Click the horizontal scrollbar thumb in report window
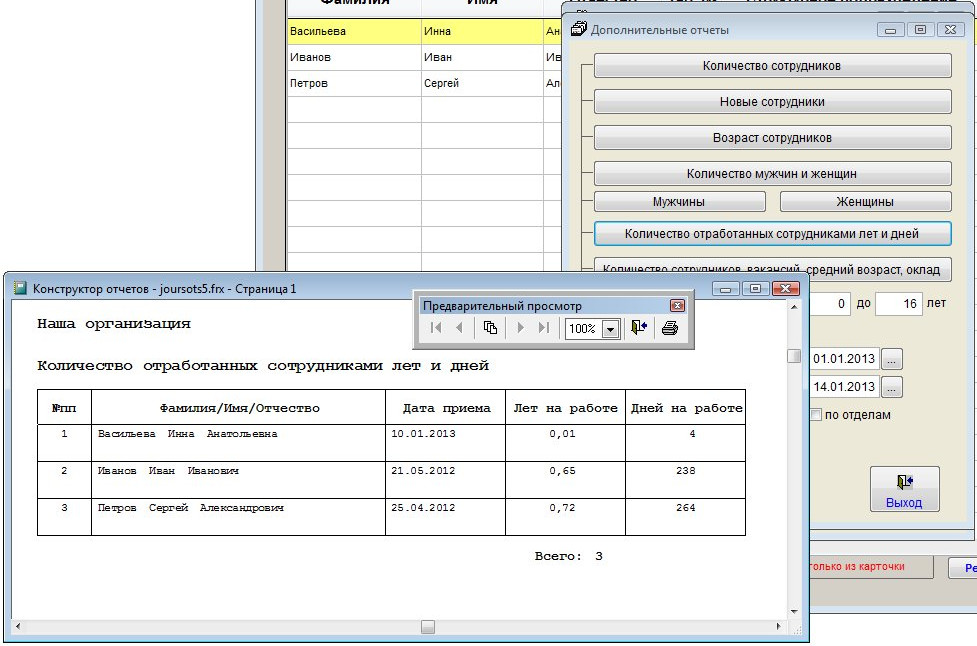The image size is (977, 646). tap(428, 627)
